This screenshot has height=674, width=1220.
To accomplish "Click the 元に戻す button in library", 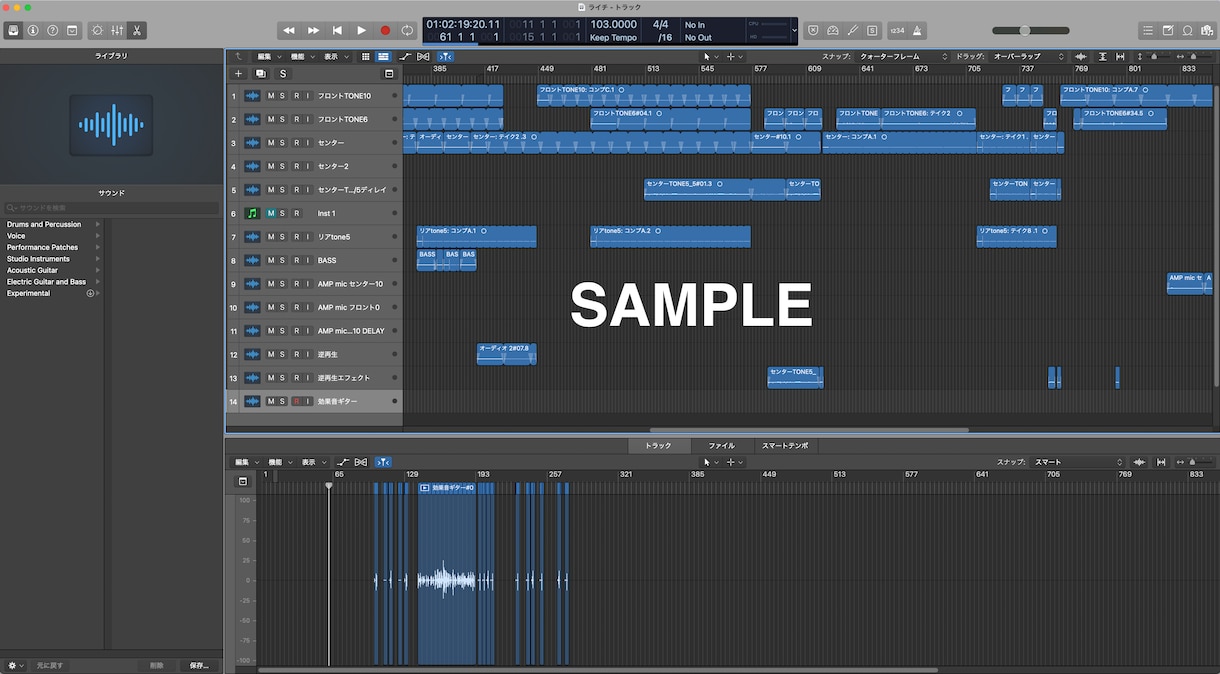I will coord(50,665).
